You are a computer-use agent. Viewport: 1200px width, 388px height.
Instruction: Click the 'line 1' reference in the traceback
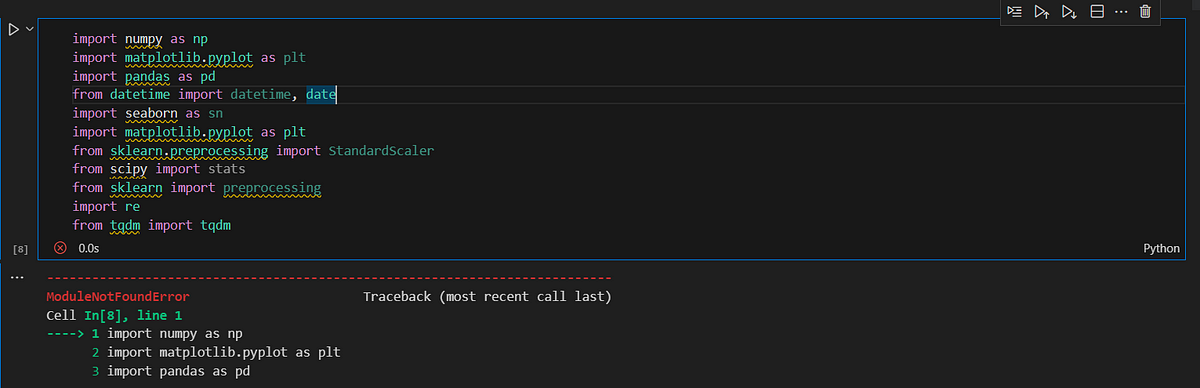pos(157,315)
